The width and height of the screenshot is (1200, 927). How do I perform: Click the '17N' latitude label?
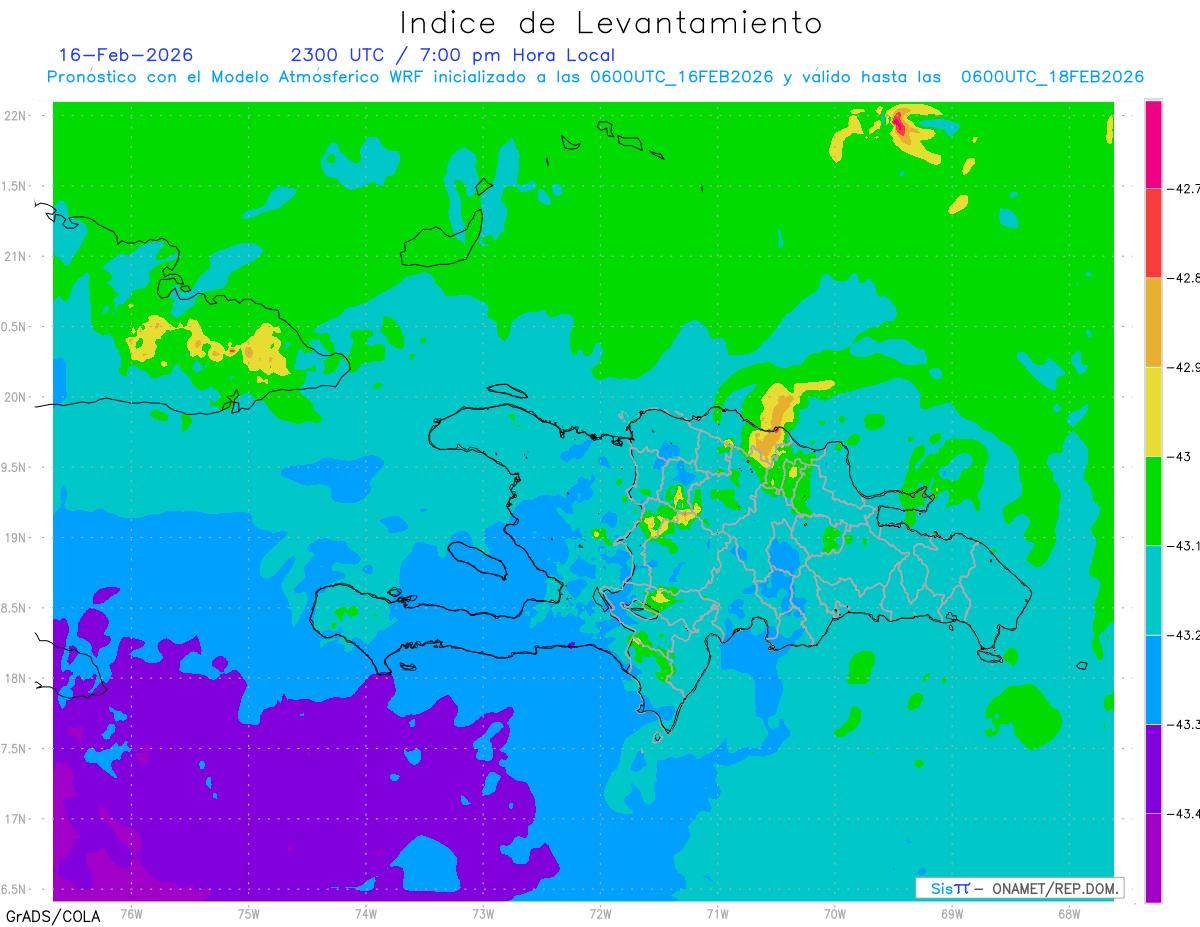(14, 819)
